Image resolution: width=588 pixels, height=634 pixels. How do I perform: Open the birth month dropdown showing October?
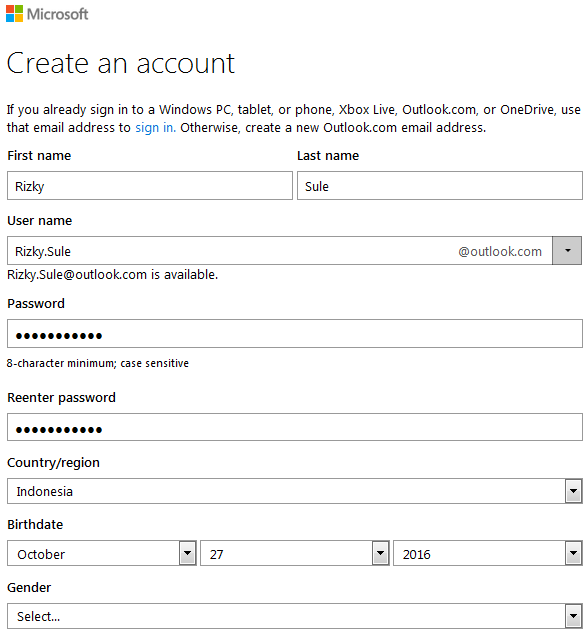102,553
